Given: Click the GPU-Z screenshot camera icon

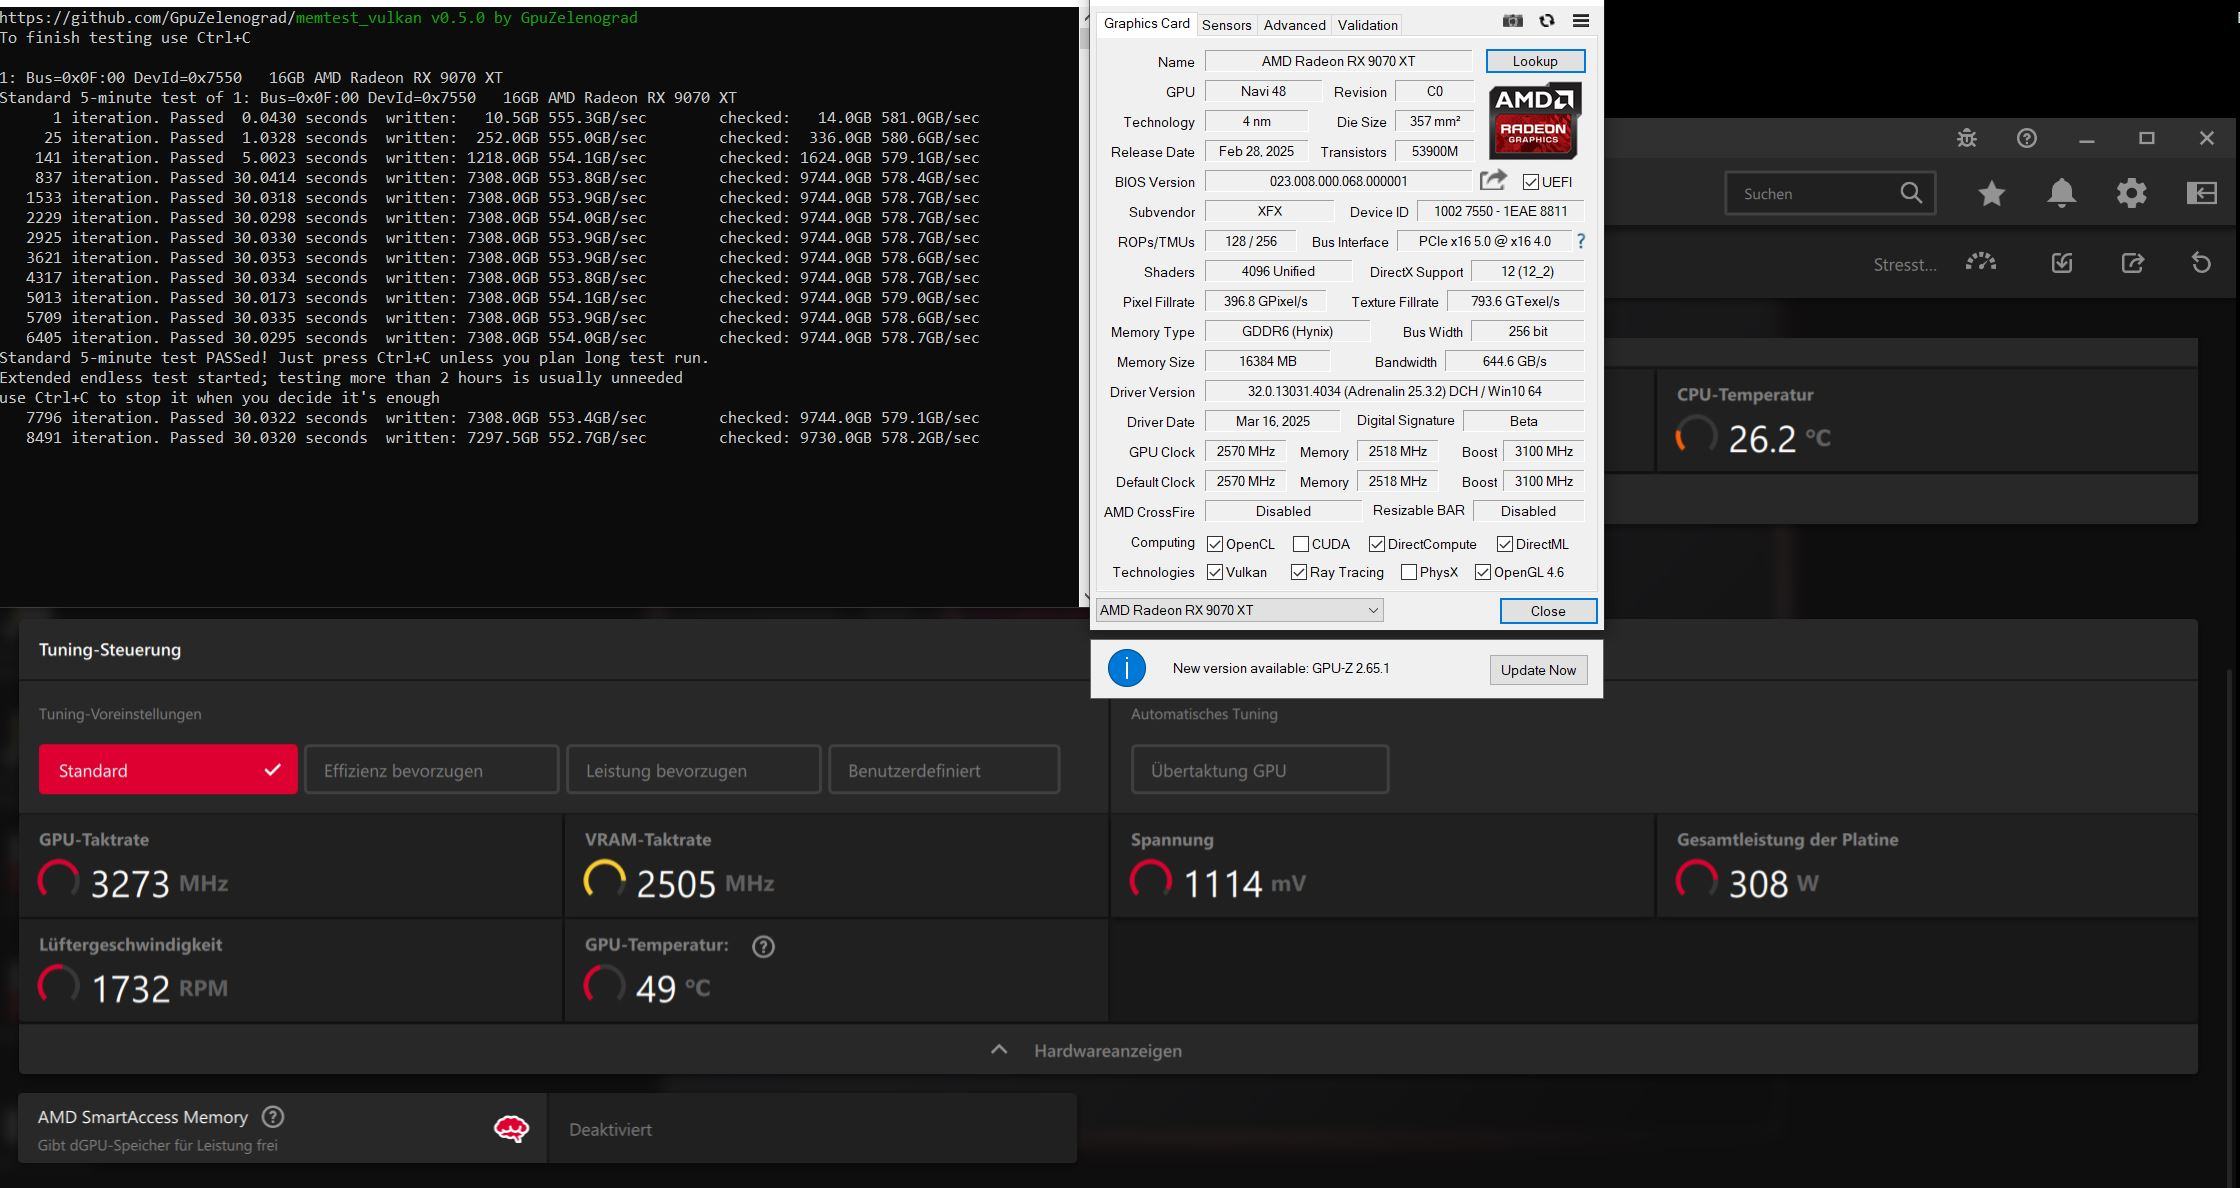Looking at the screenshot, I should tap(1512, 21).
